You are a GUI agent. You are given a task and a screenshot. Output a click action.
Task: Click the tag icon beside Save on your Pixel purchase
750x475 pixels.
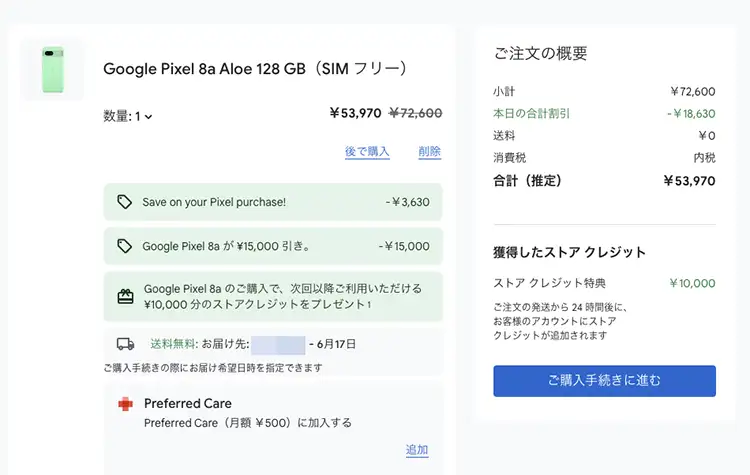[124, 202]
